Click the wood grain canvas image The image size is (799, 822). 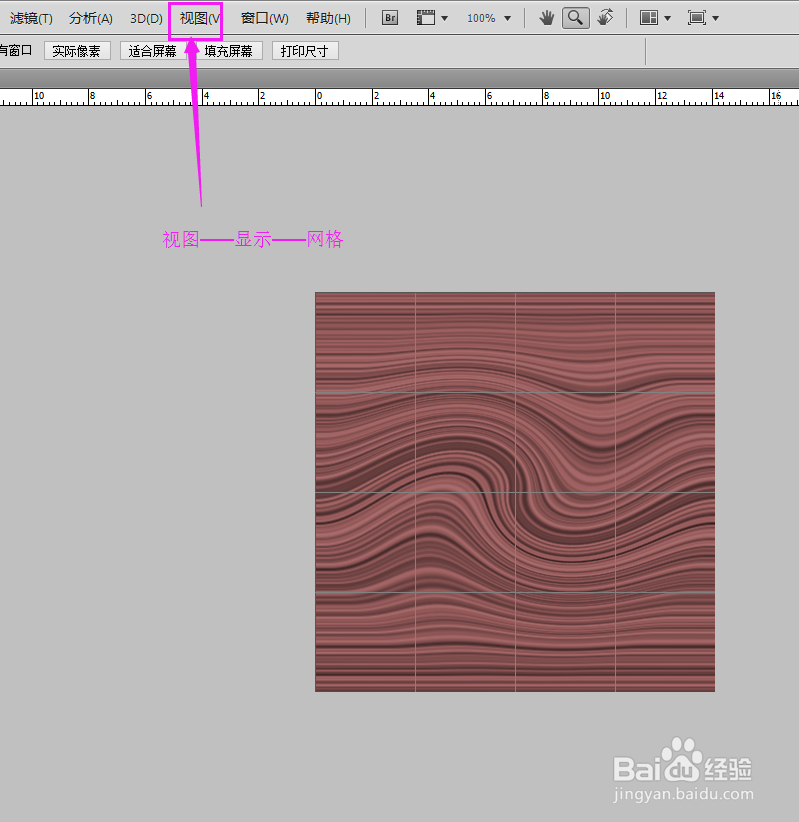(x=515, y=492)
